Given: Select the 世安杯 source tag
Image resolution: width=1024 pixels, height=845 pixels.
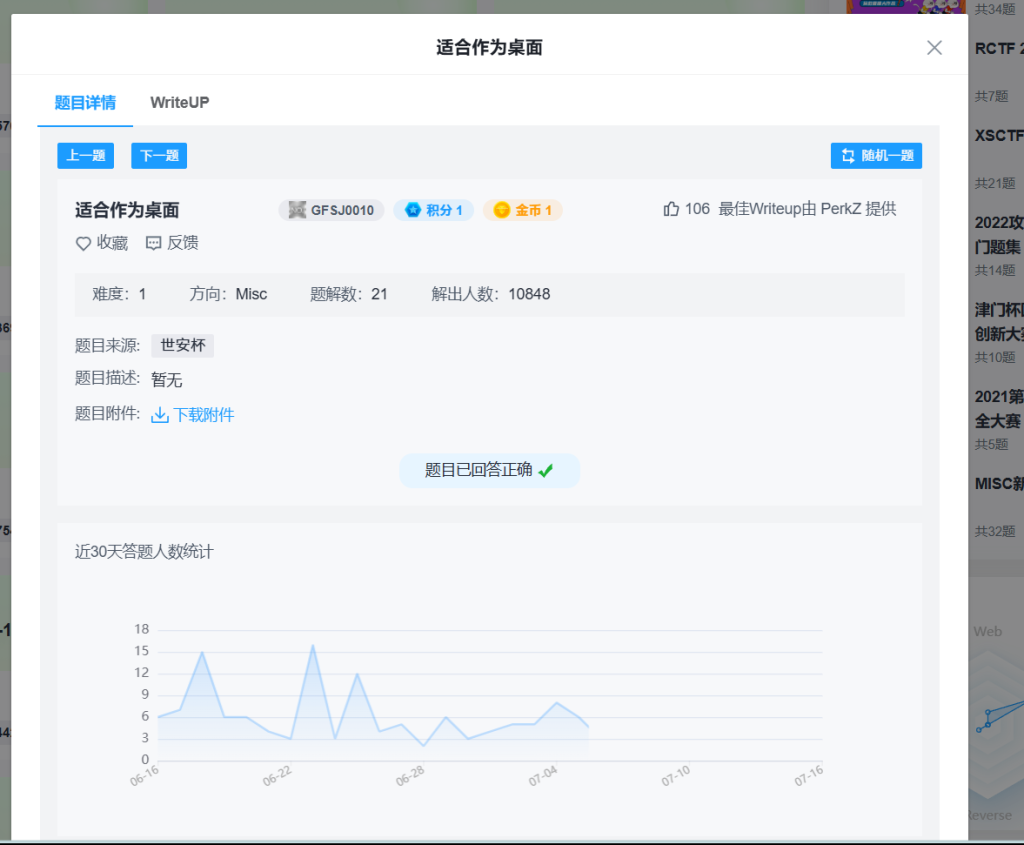Looking at the screenshot, I should click(182, 346).
